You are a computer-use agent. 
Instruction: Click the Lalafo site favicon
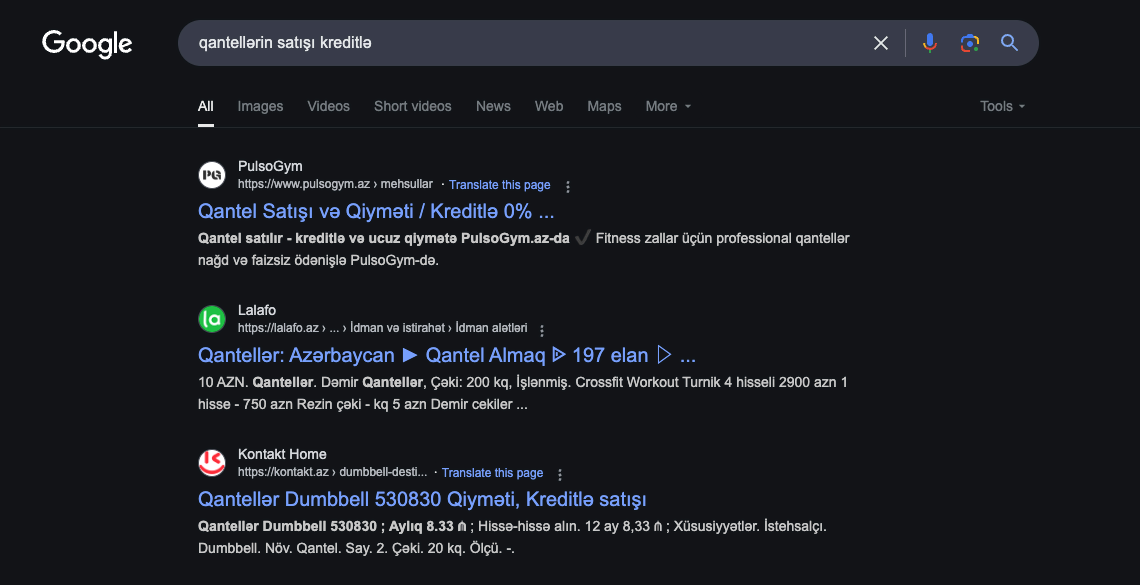point(212,319)
